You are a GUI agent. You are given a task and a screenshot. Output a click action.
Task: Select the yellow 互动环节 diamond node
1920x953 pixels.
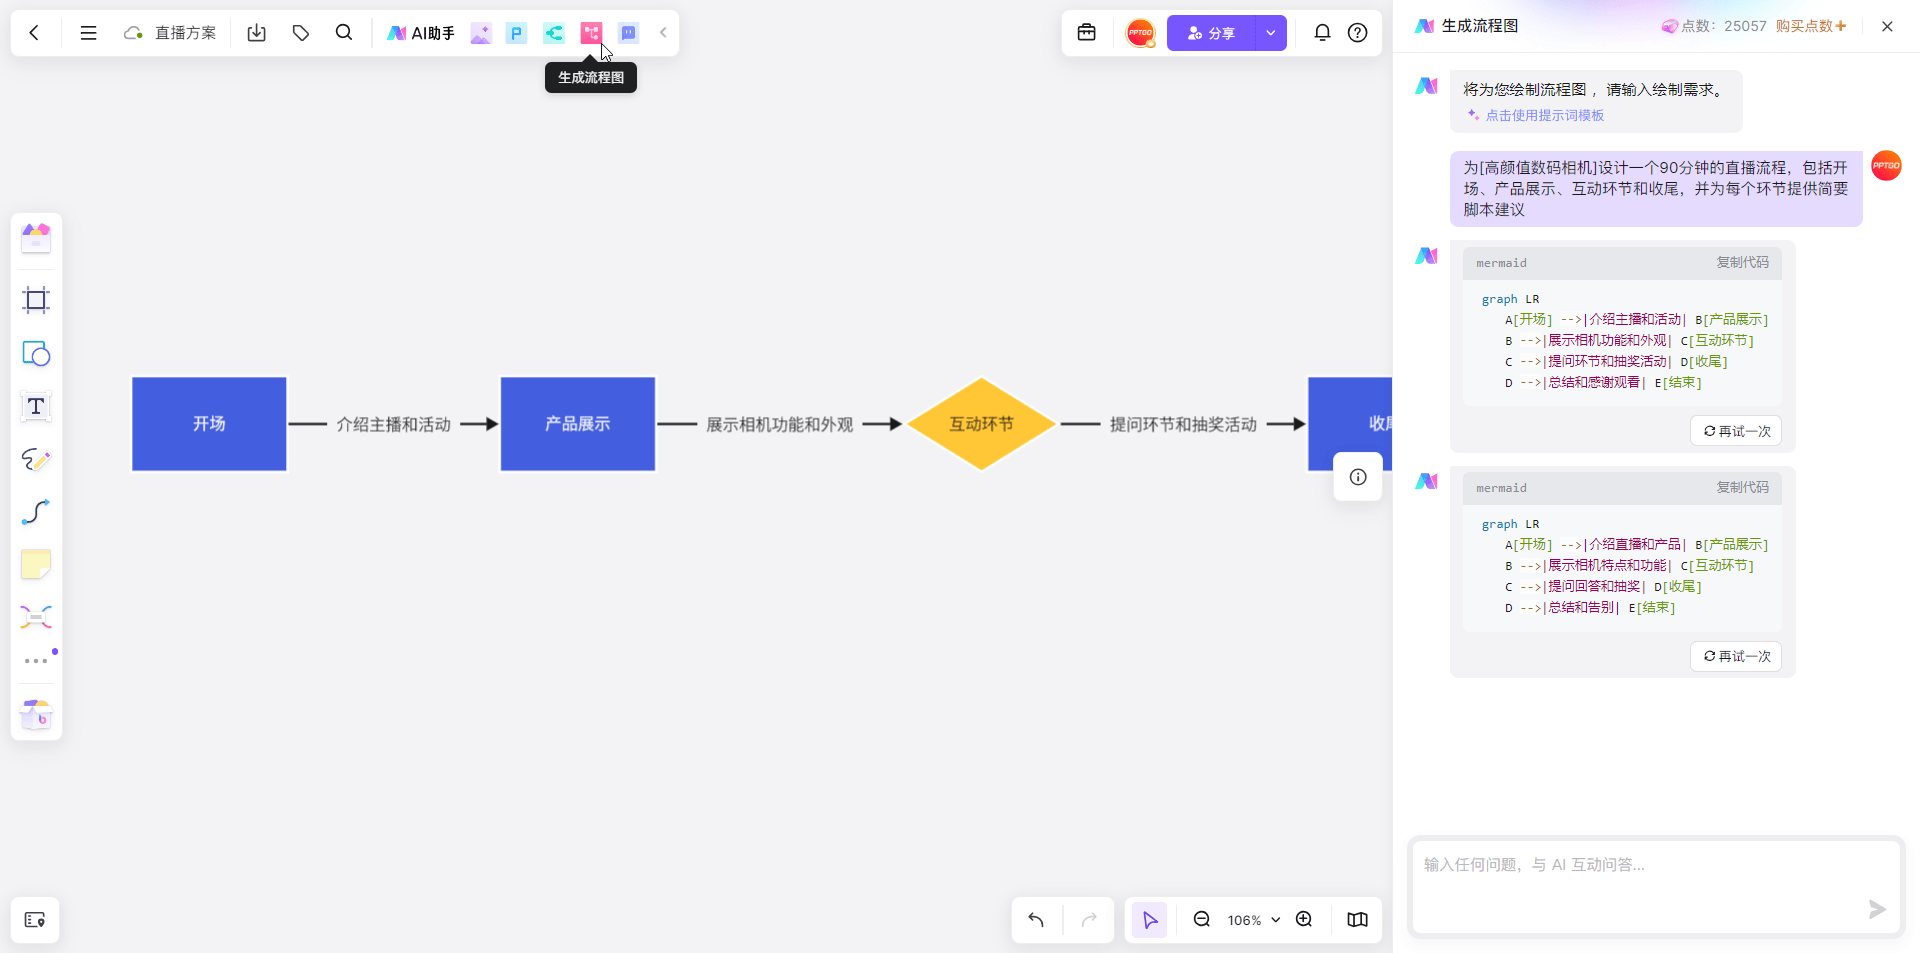981,424
